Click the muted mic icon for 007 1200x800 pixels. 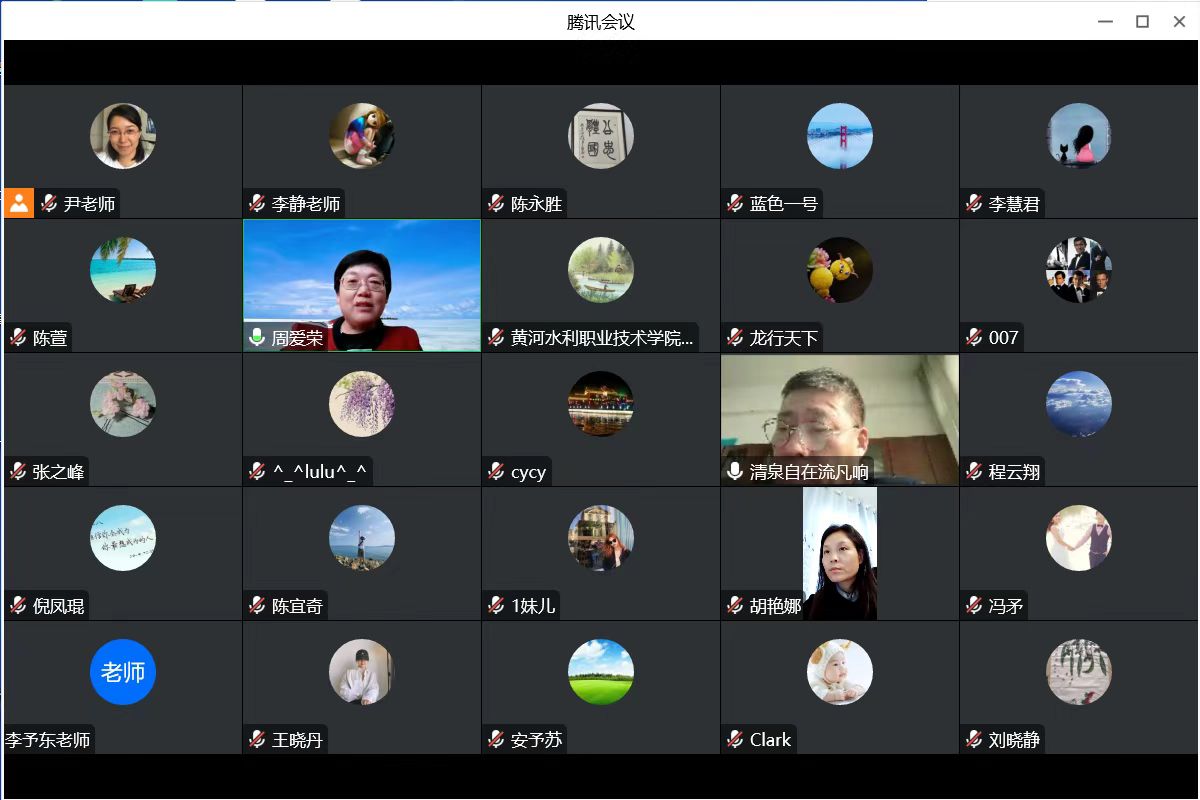tap(974, 338)
